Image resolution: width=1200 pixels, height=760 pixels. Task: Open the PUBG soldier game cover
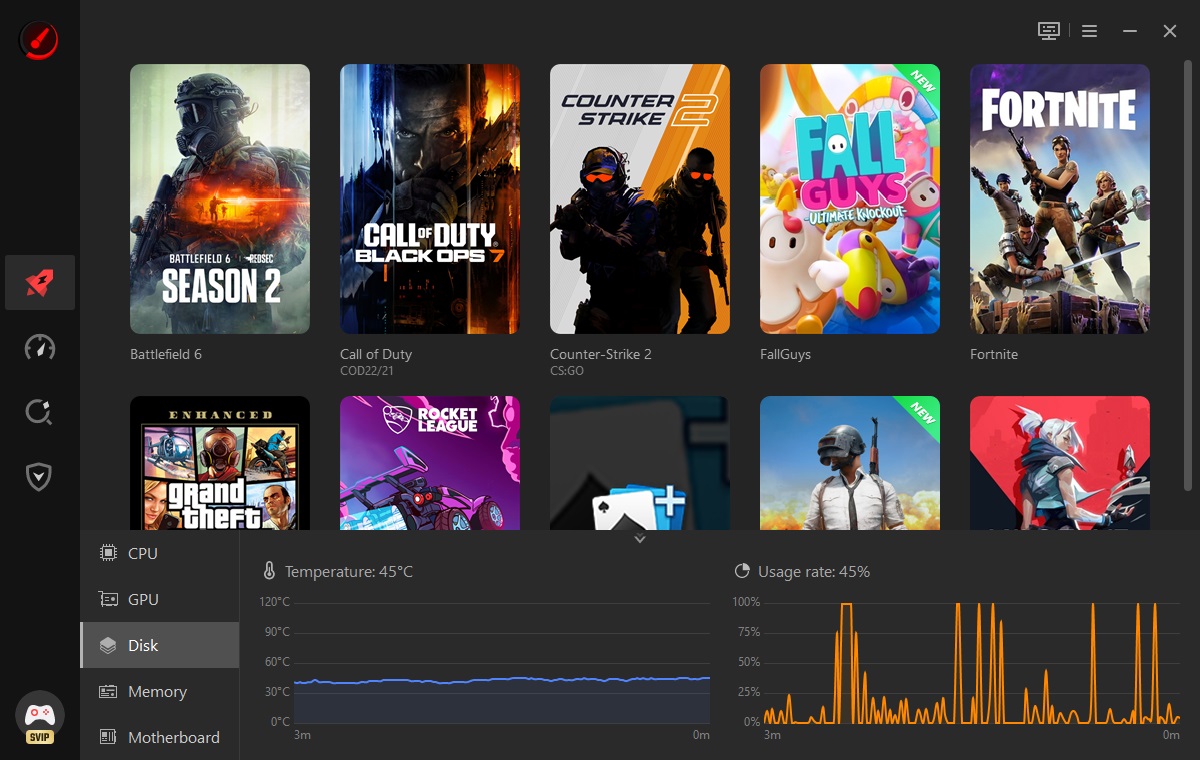tap(850, 463)
